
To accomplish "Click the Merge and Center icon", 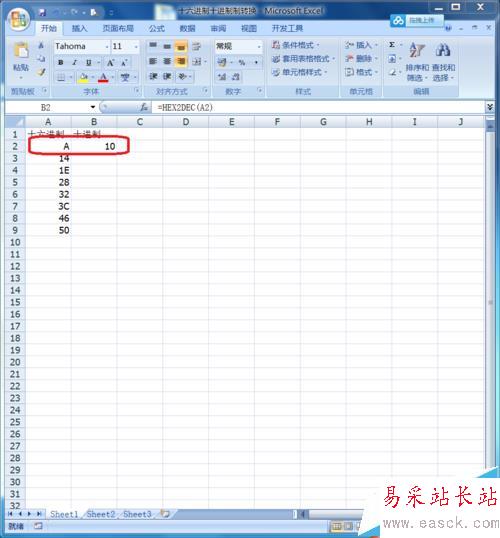I will pyautogui.click(x=197, y=61).
